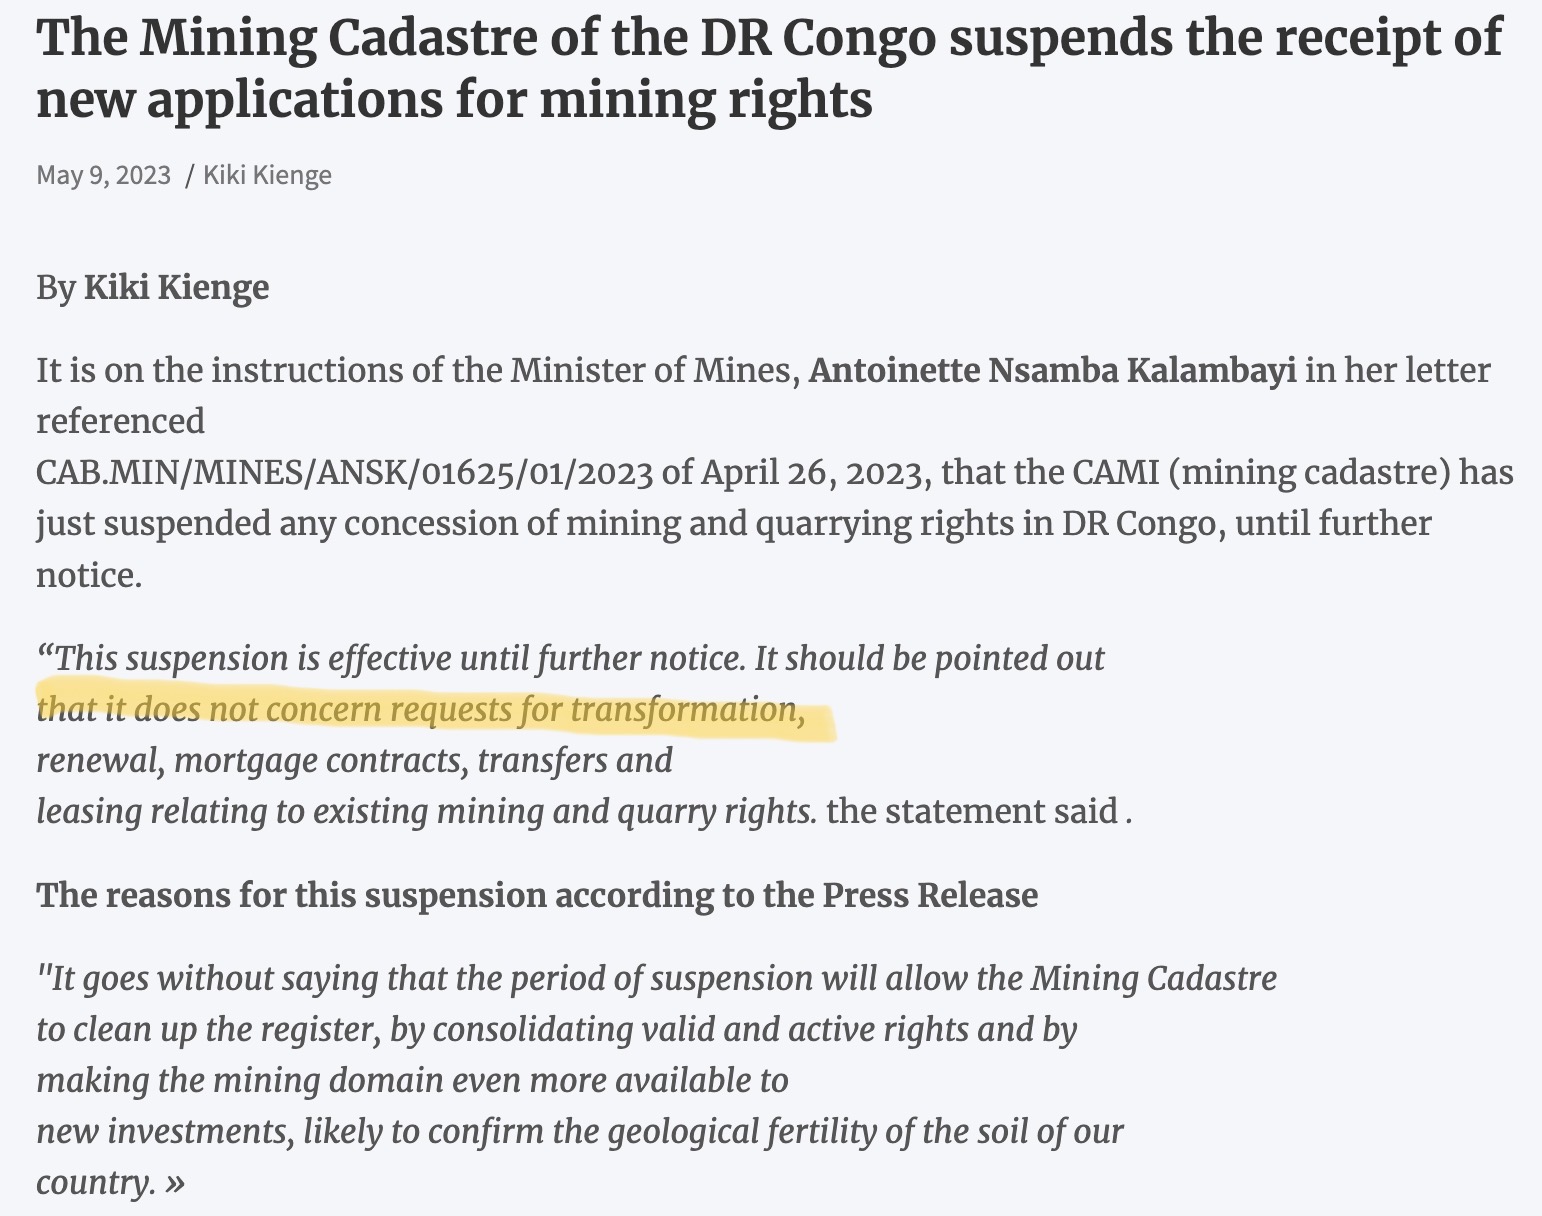
Task: Open the Kiki Kienge author link in the byline
Action: click(x=267, y=175)
